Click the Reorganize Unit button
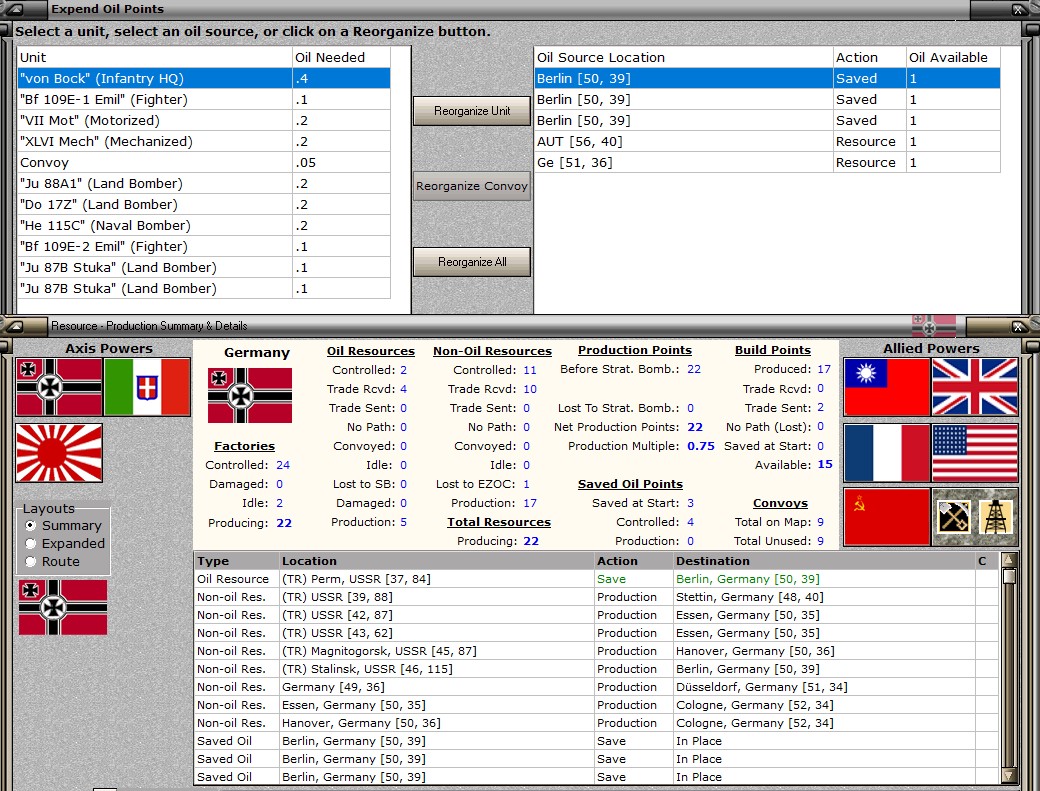Viewport: 1040px width, 791px height. click(x=472, y=111)
